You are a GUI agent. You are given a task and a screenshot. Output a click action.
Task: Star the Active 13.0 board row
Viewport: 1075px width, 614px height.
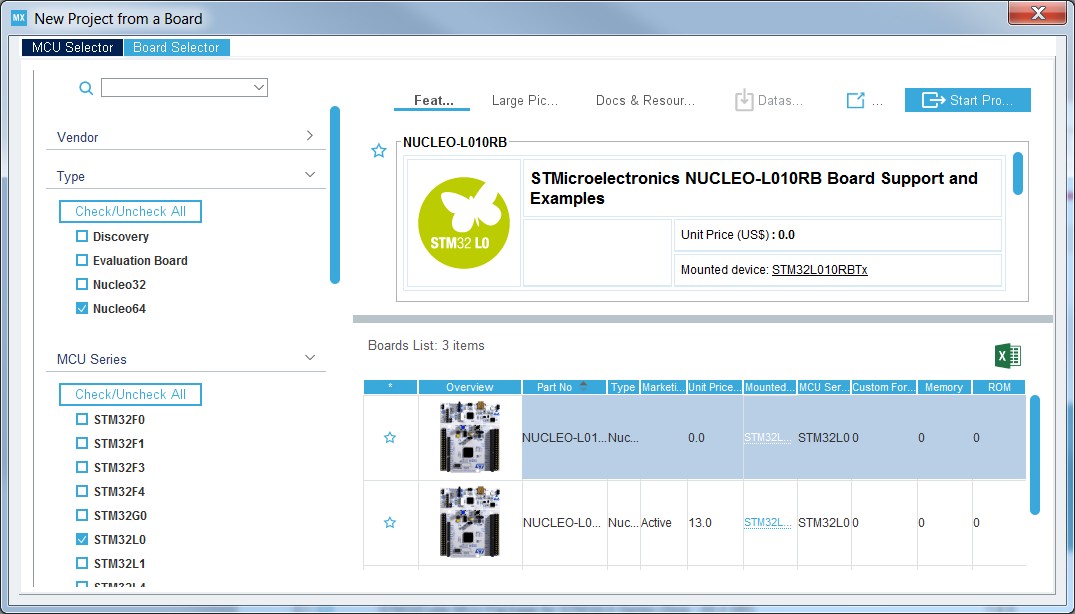click(390, 523)
